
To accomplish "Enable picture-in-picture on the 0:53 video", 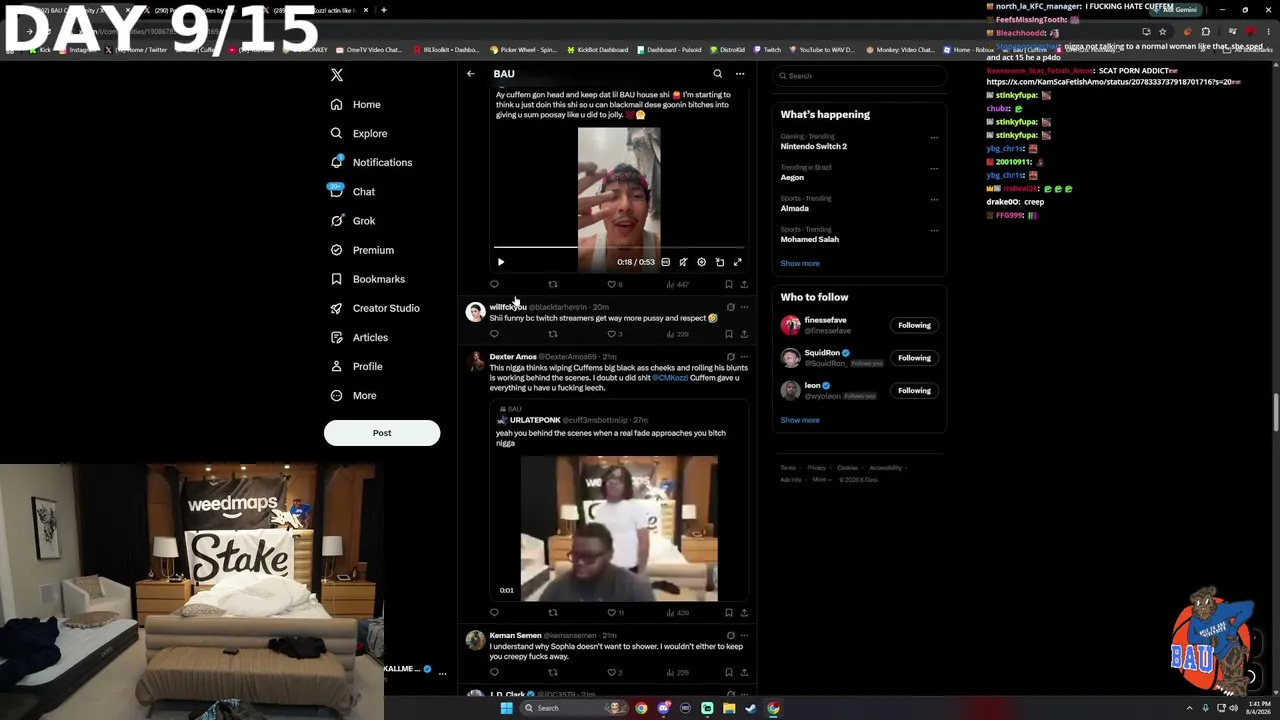I will (x=719, y=262).
